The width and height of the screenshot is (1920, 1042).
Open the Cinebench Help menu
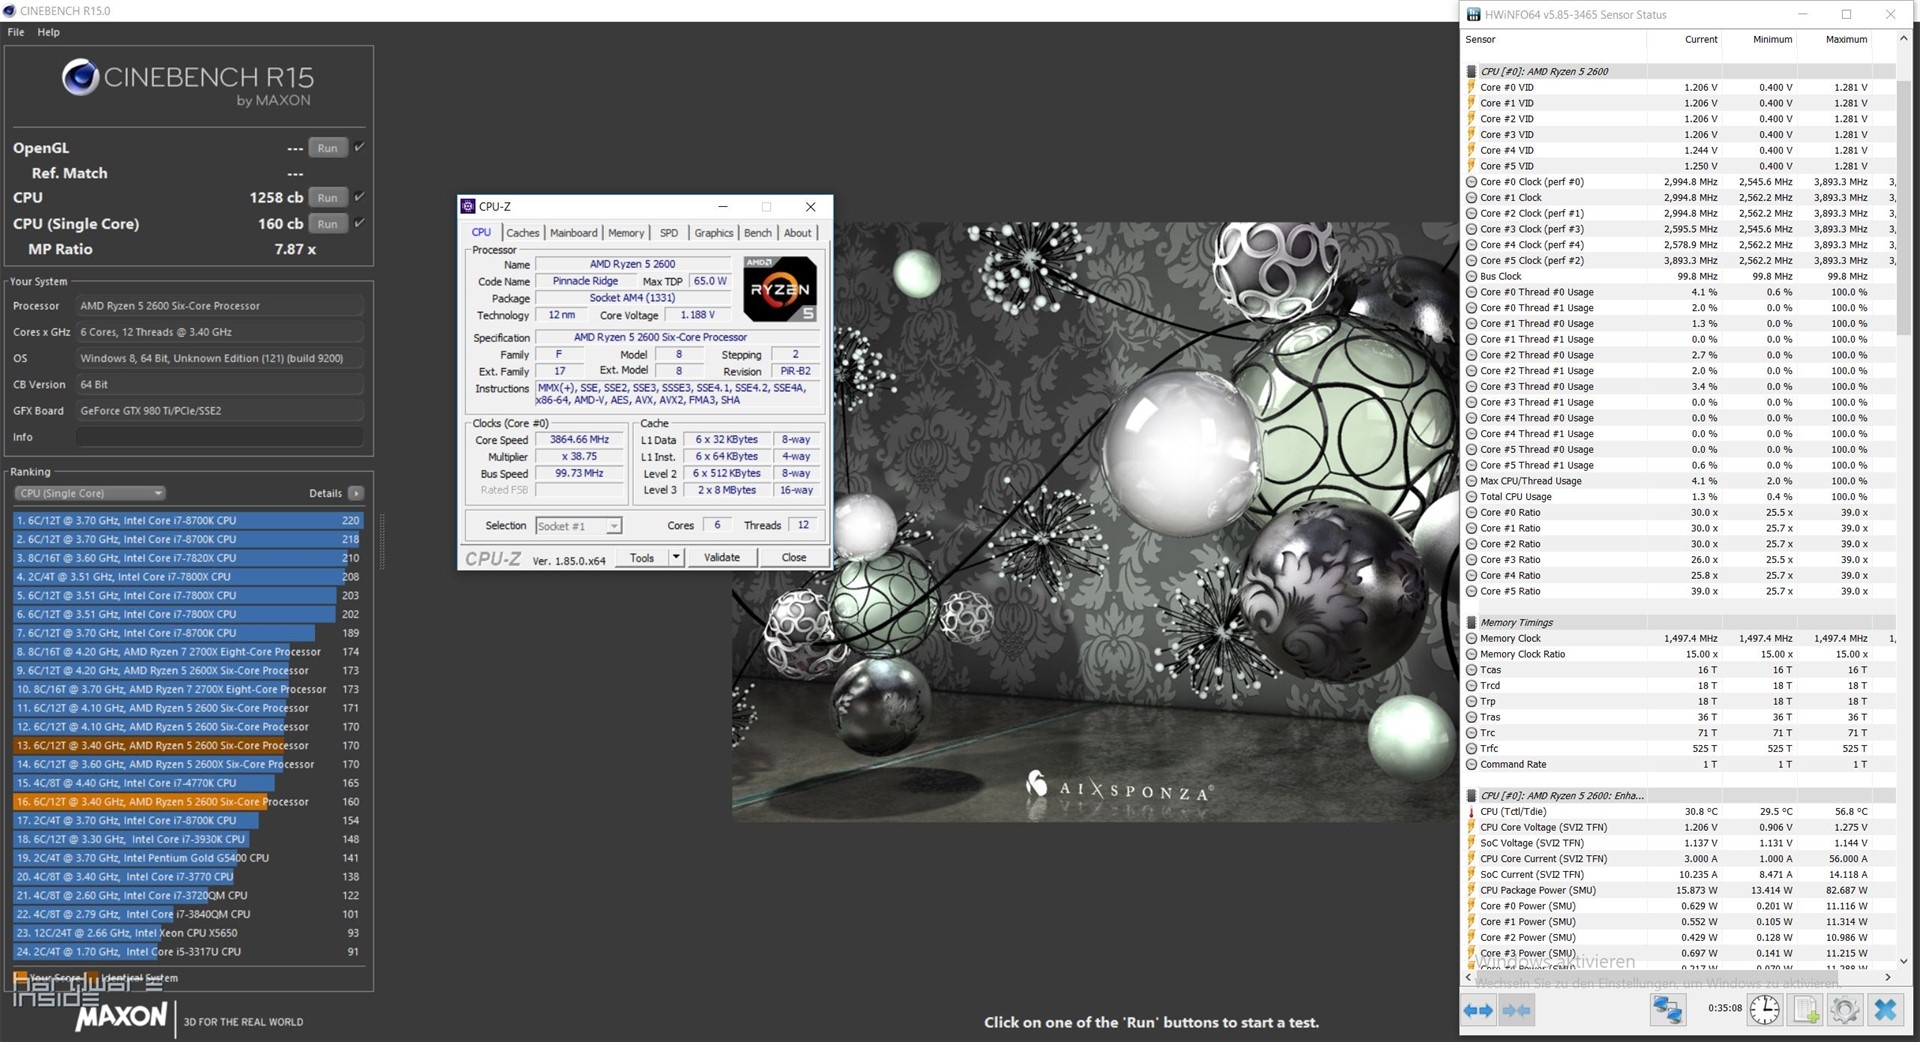click(x=48, y=32)
